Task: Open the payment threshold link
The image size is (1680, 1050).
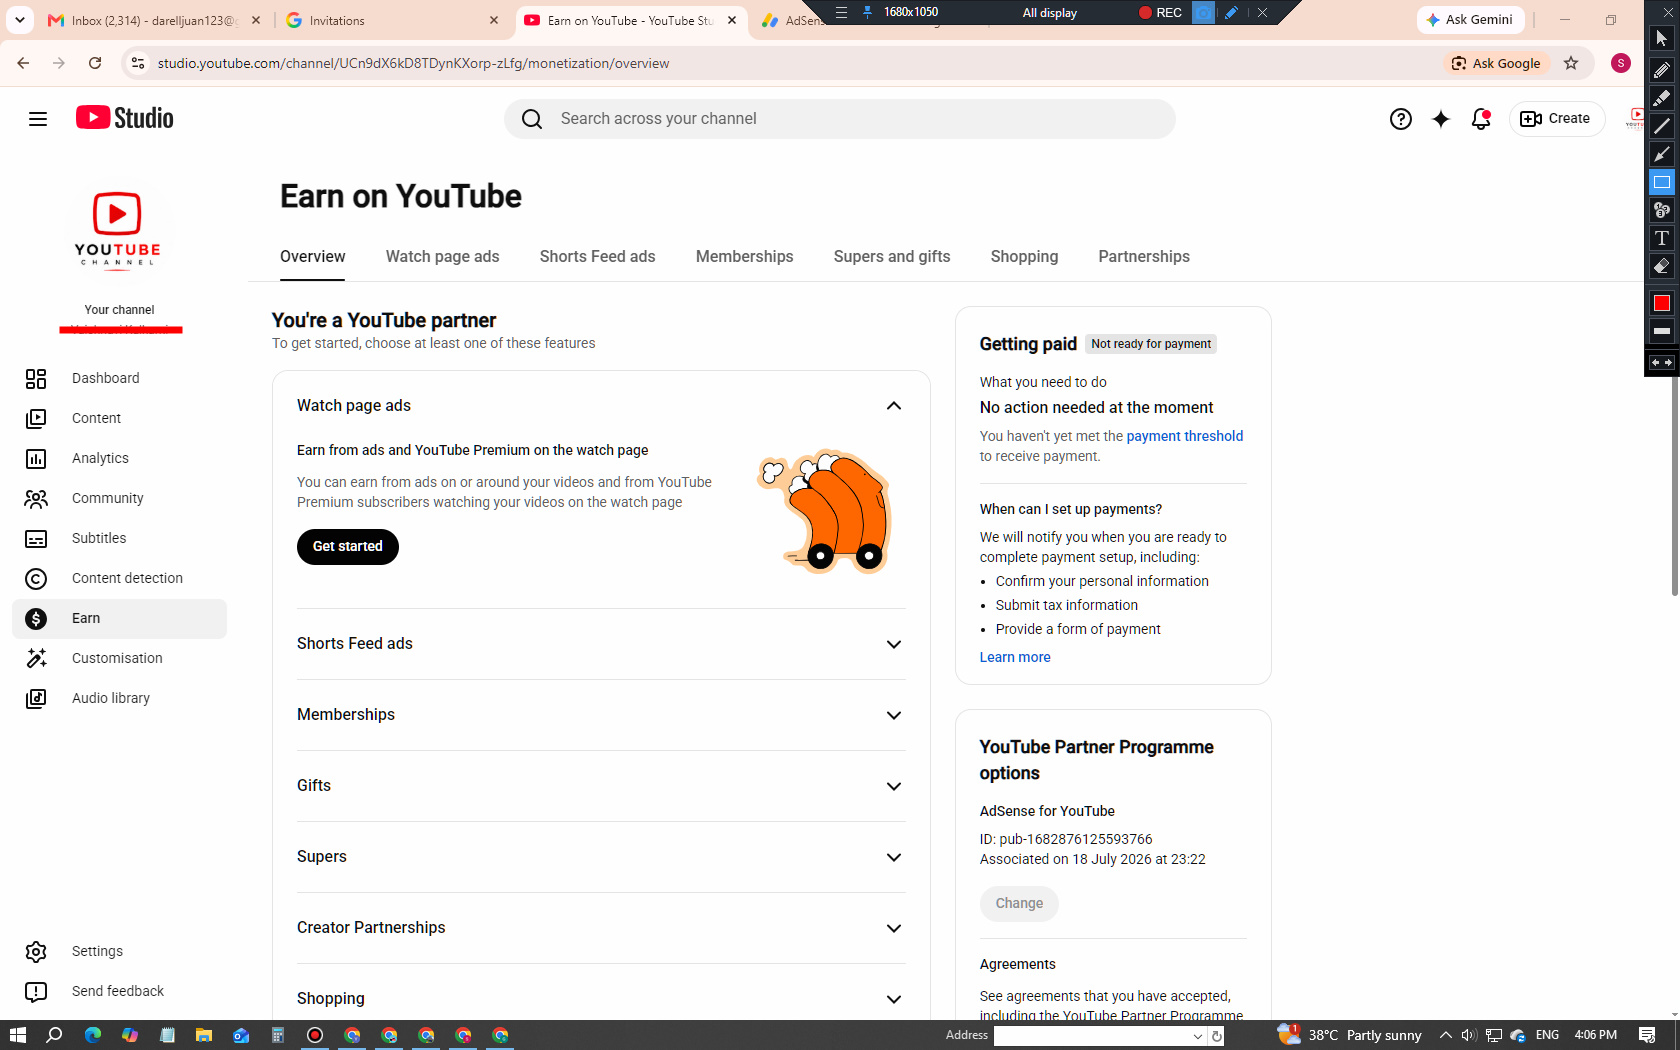Action: point(1185,436)
